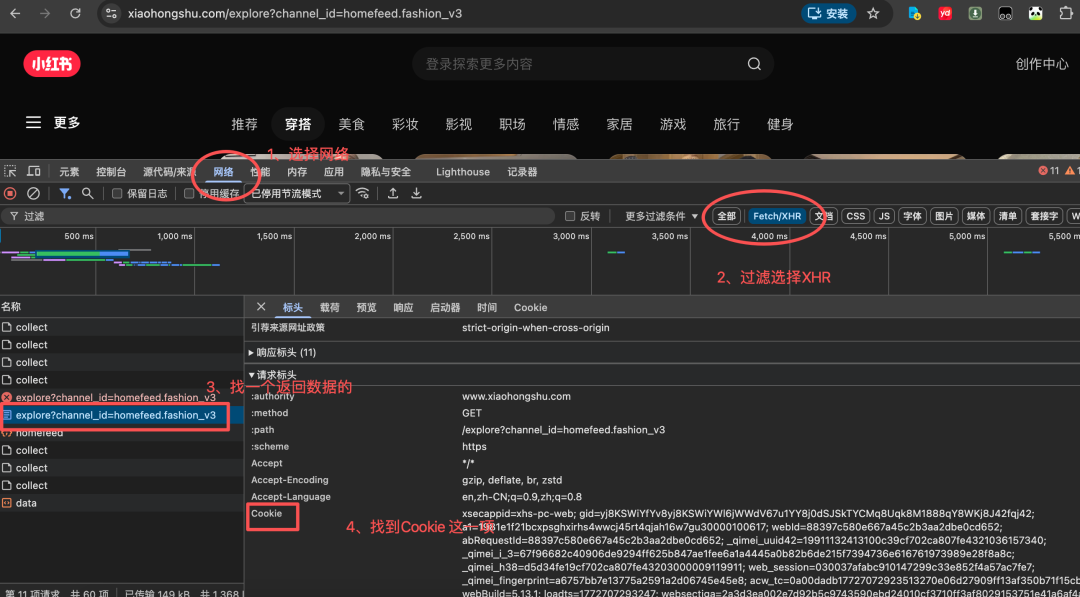1080x597 pixels.
Task: Open the 应用 panel
Action: click(x=333, y=172)
